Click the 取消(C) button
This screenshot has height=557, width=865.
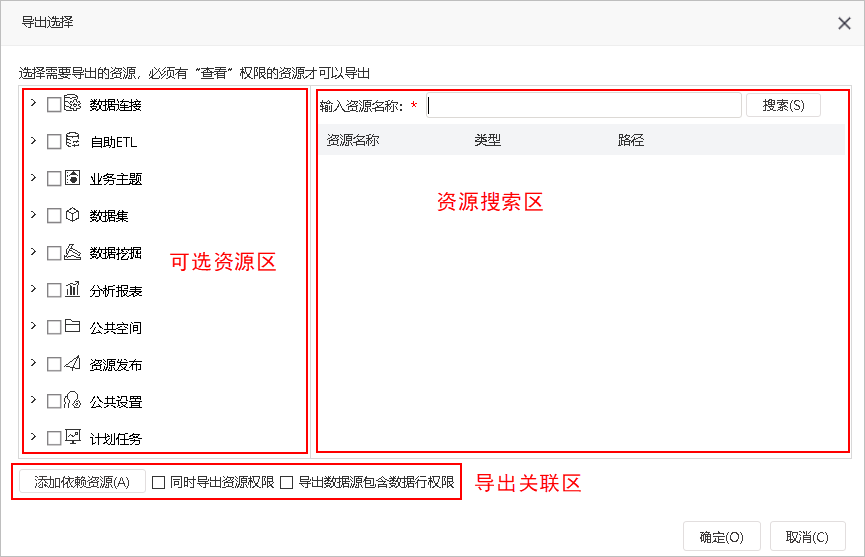807,537
